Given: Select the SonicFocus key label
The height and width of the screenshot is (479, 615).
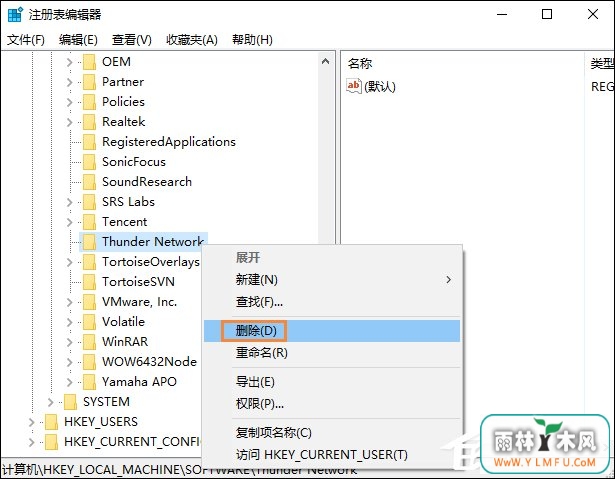Looking at the screenshot, I should [134, 162].
